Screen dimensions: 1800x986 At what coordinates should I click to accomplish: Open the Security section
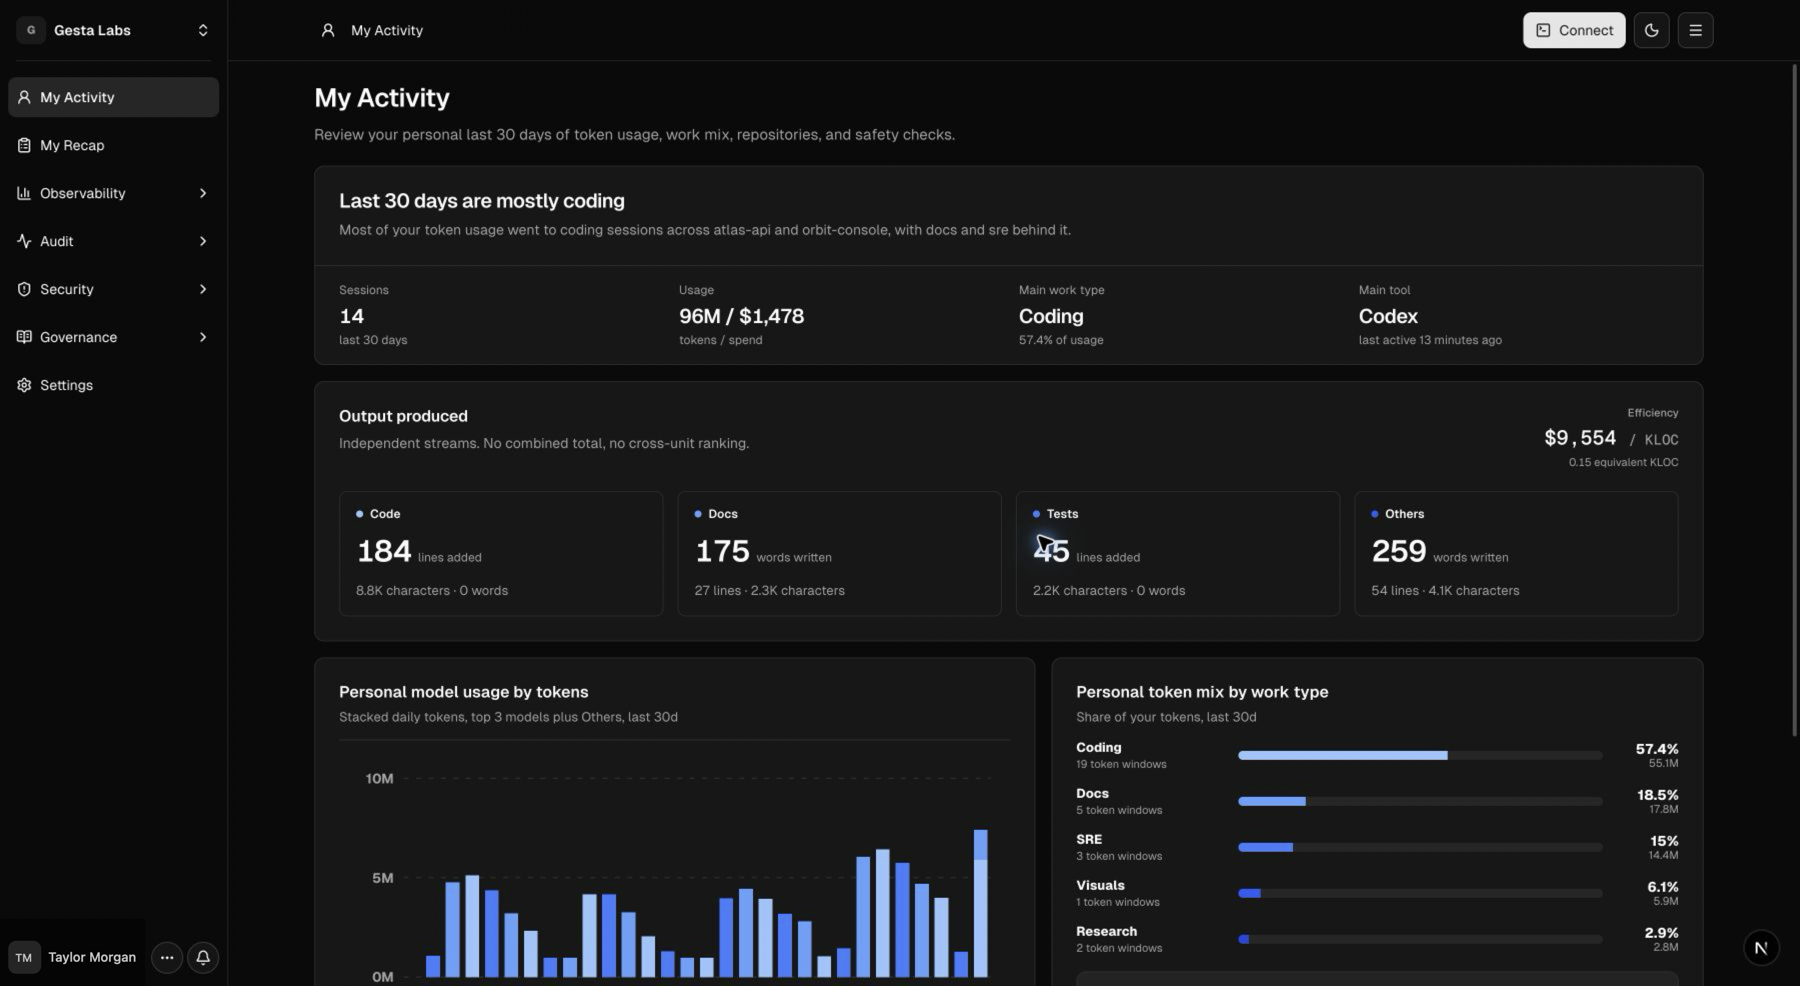pyautogui.click(x=113, y=289)
